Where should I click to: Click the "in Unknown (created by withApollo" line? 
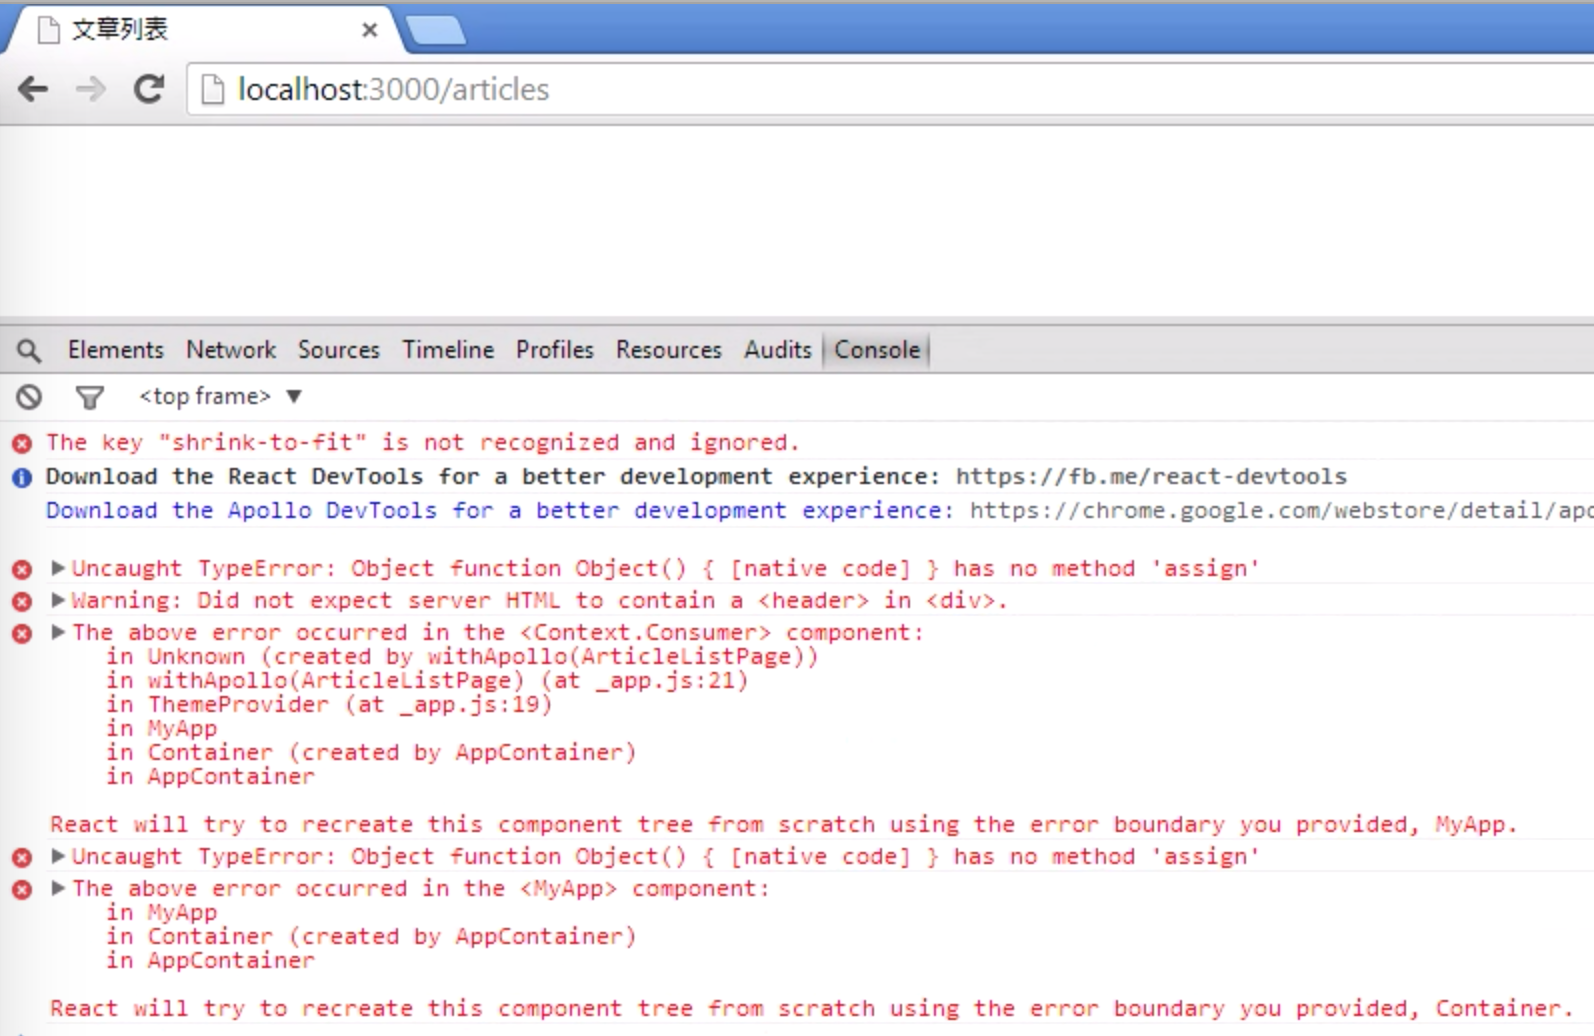pos(462,656)
